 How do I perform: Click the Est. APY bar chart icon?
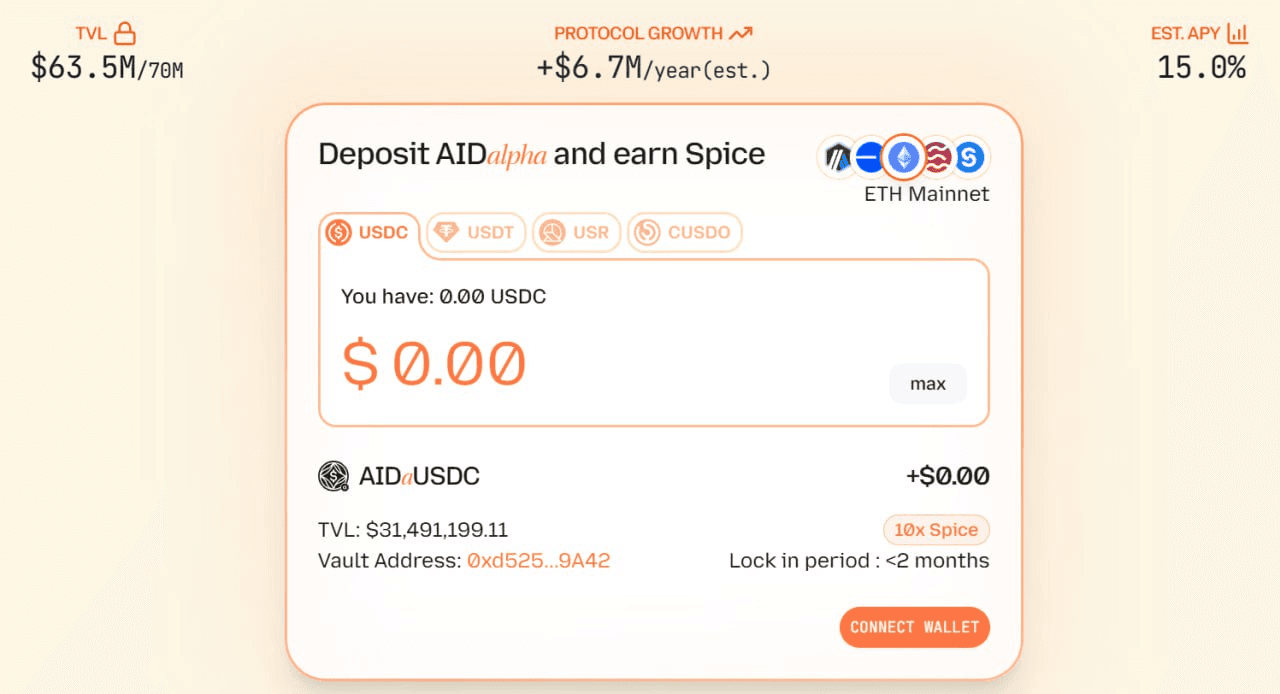(x=1238, y=33)
